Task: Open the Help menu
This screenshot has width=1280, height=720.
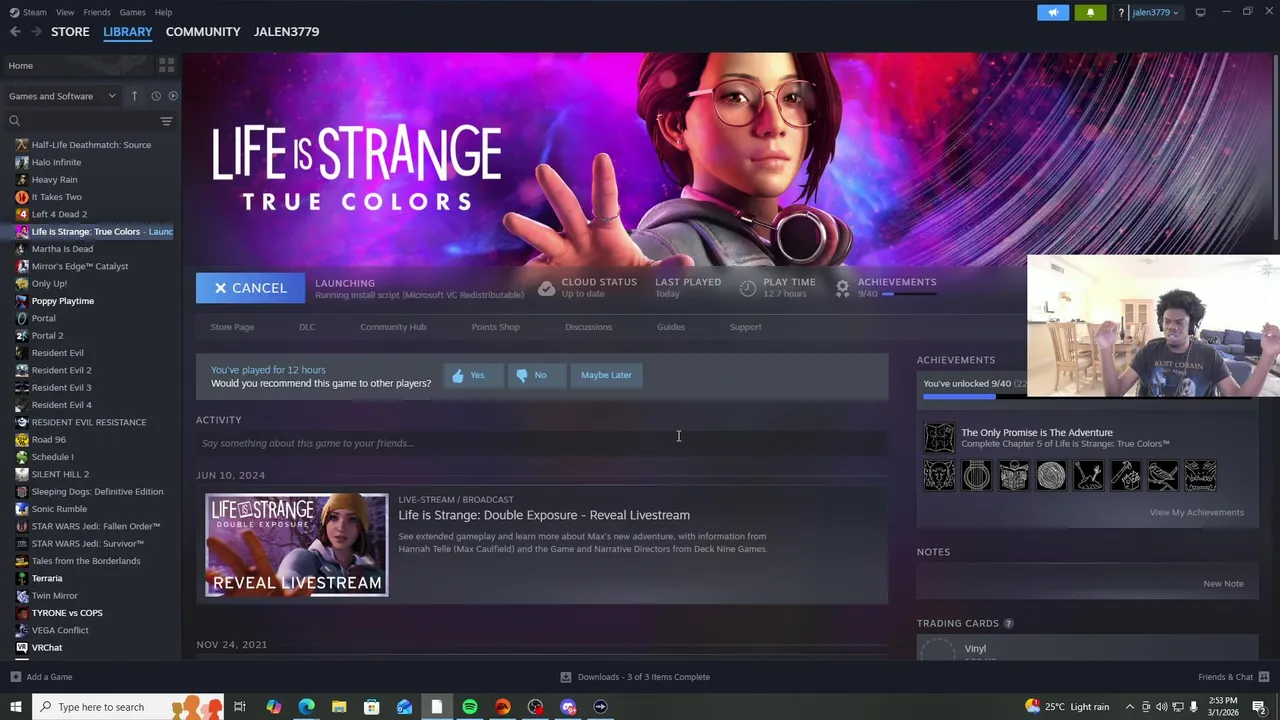Action: point(163,12)
